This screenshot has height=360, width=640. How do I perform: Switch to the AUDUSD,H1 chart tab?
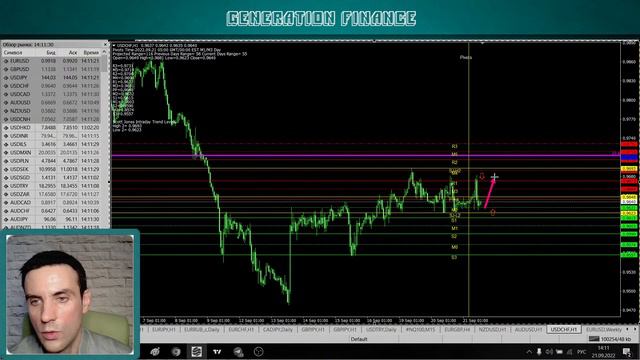click(528, 329)
